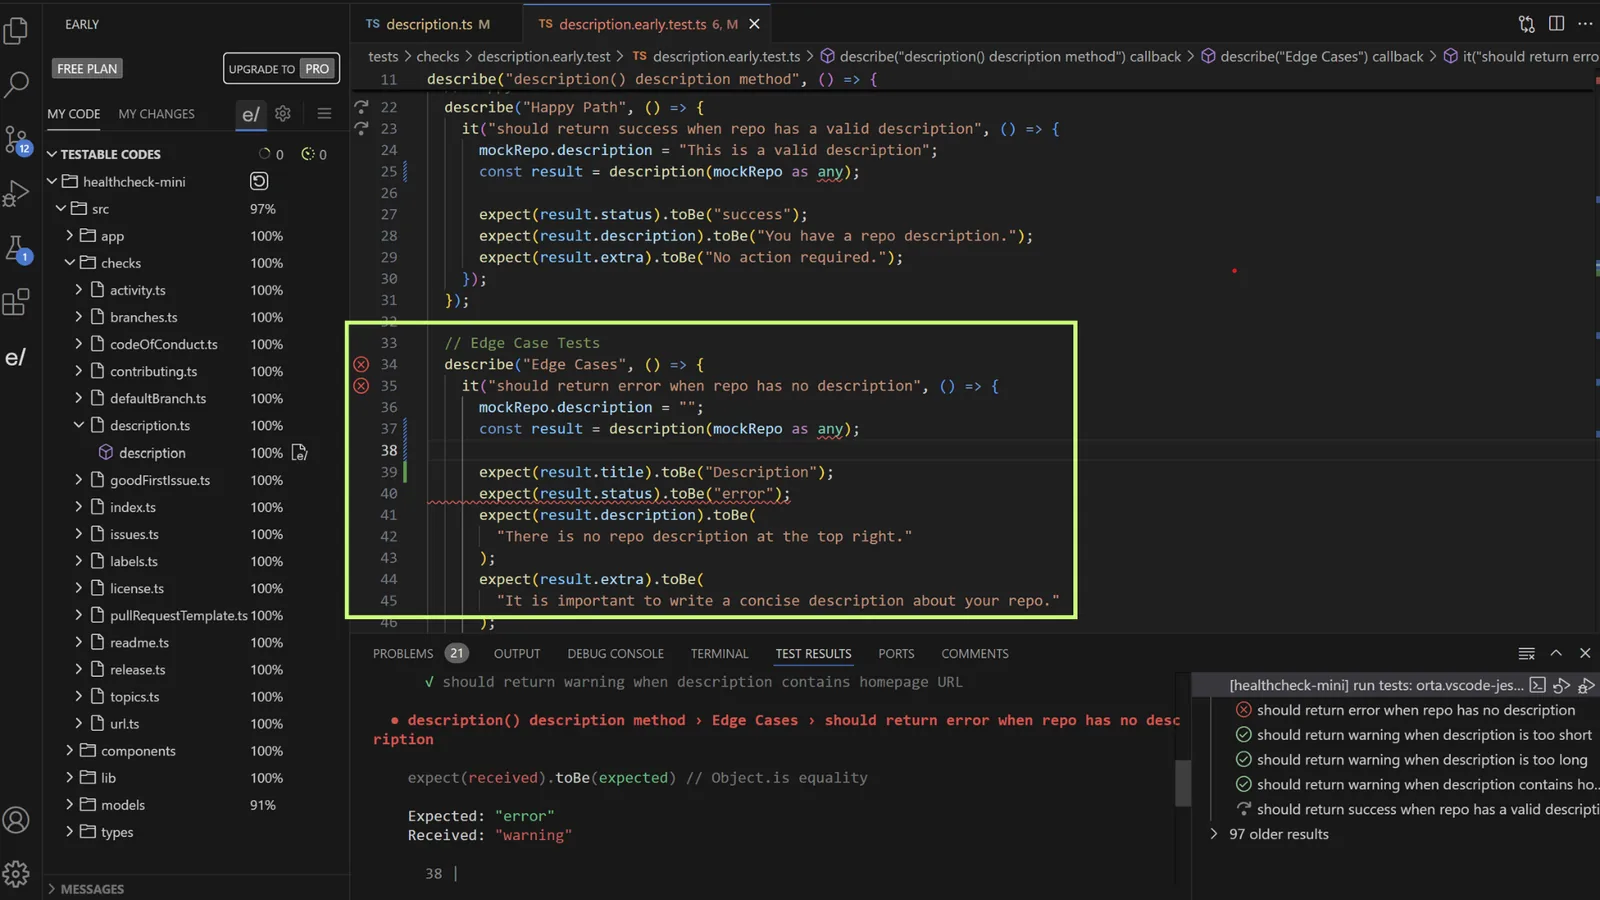Select codeOfConduct.ts in the tree
Screen dimensions: 1600x900
[x=163, y=344]
